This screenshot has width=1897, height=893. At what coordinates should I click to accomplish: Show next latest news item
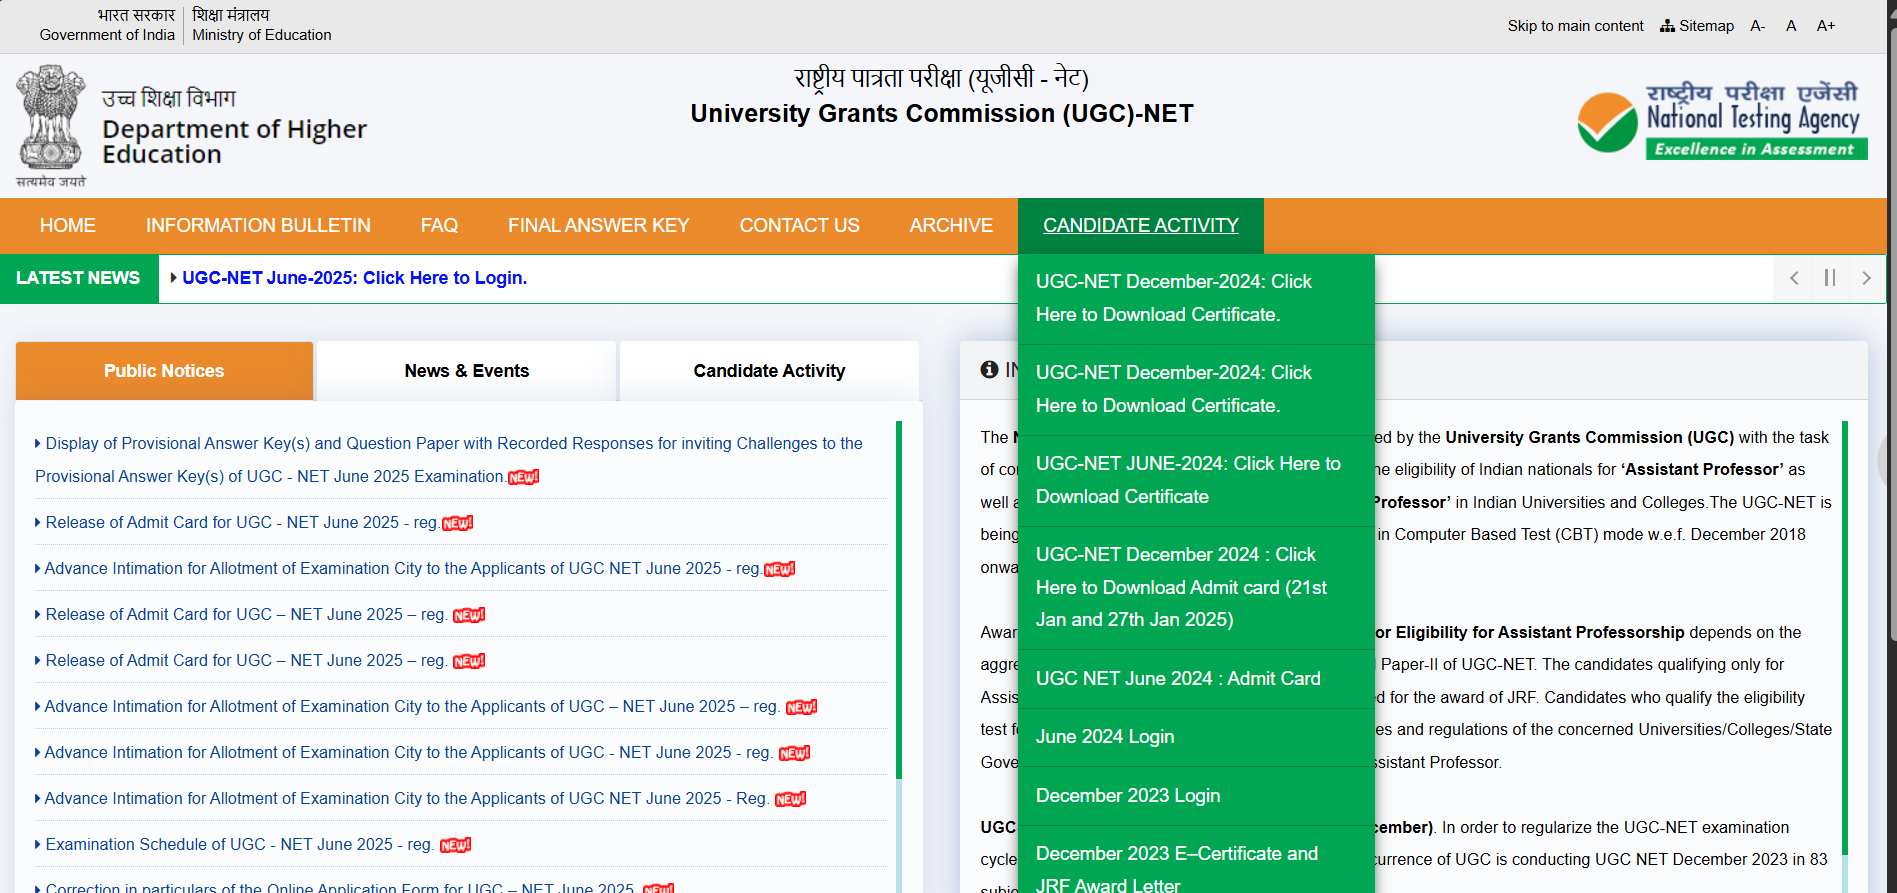coord(1866,278)
